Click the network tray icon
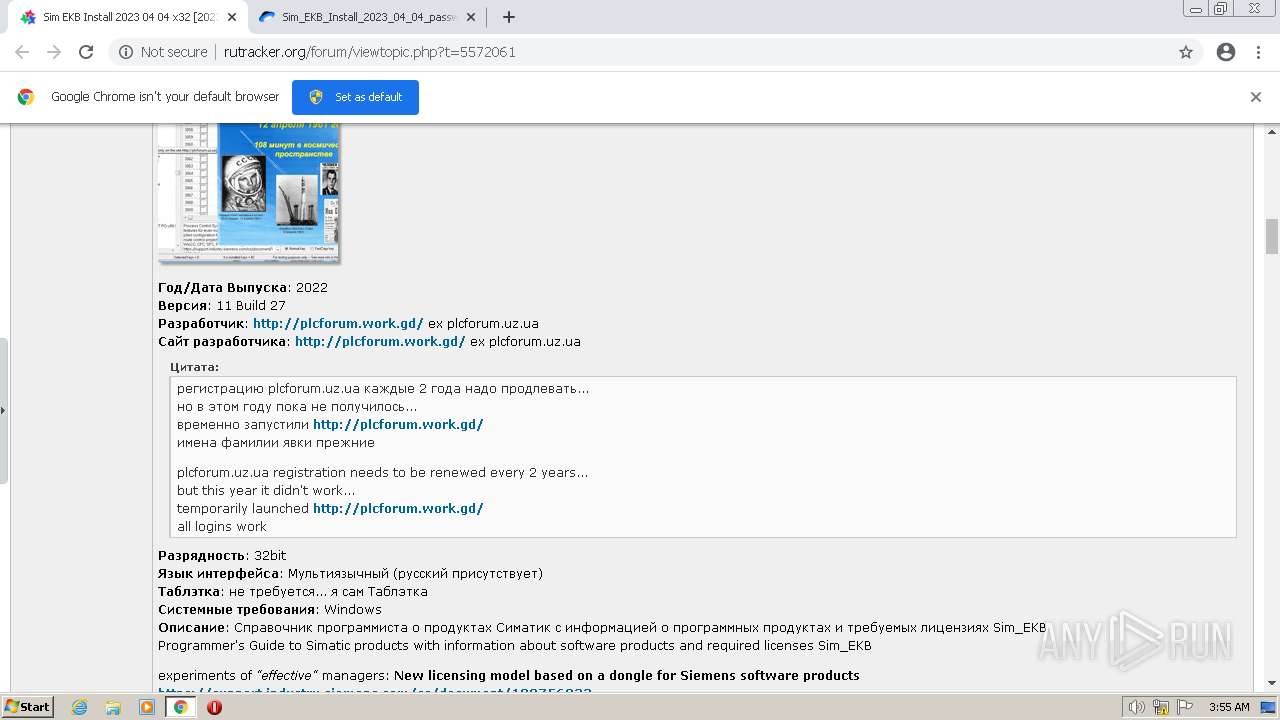 1161,707
